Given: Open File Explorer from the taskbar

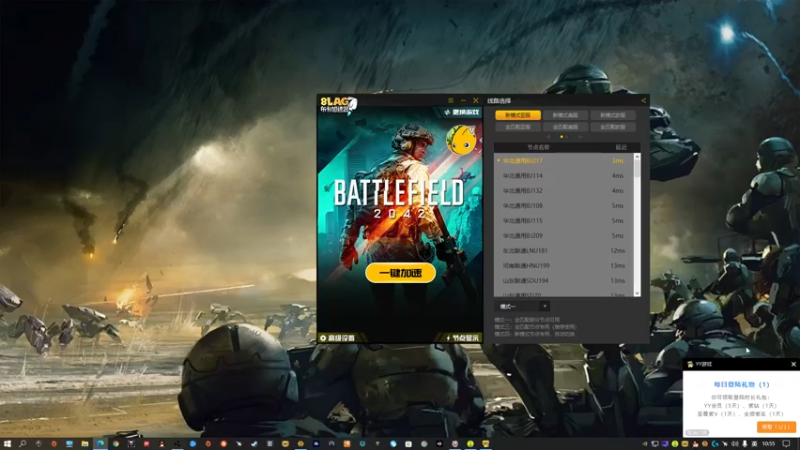Looking at the screenshot, I should (x=85, y=444).
